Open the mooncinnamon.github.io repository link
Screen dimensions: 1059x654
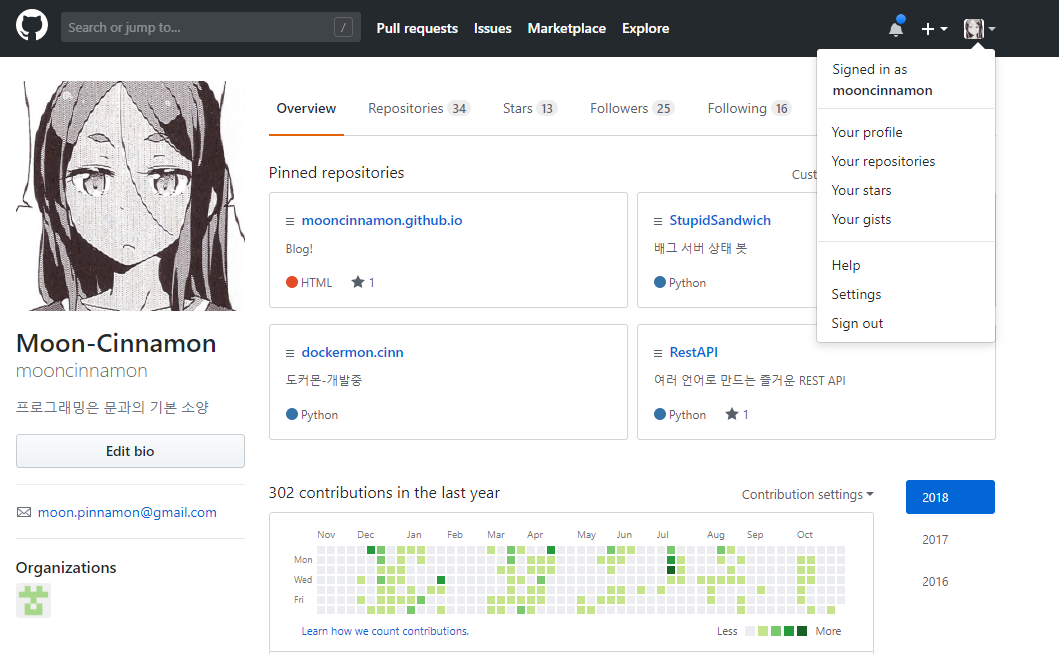pos(381,220)
